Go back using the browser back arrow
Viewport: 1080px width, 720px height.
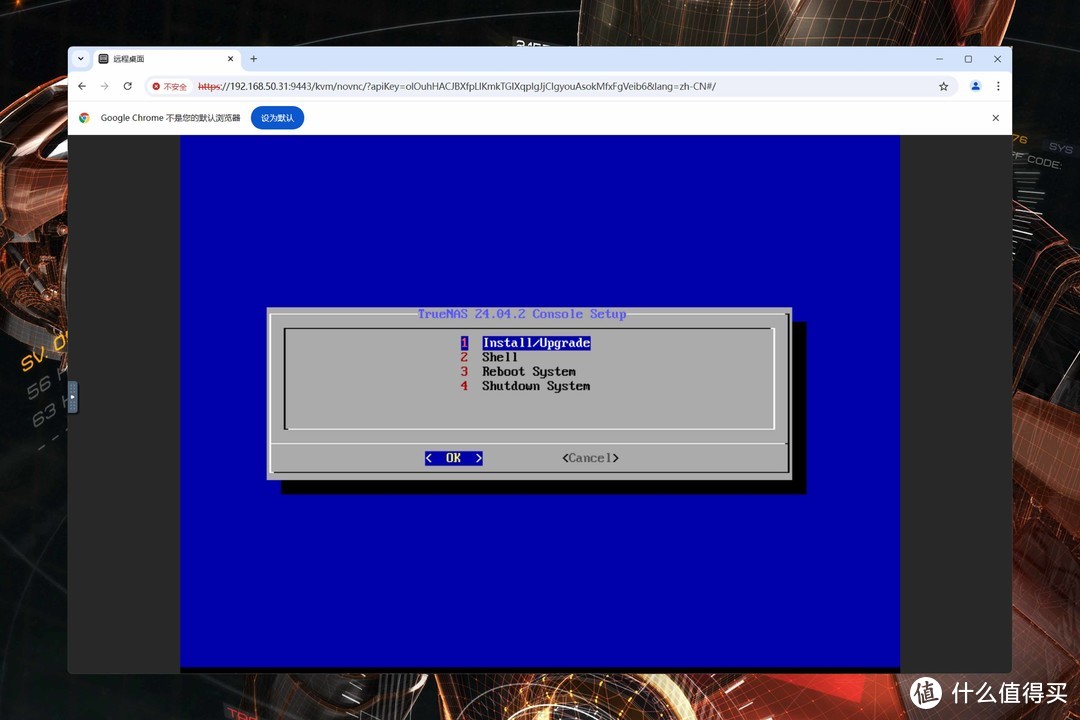pos(82,86)
